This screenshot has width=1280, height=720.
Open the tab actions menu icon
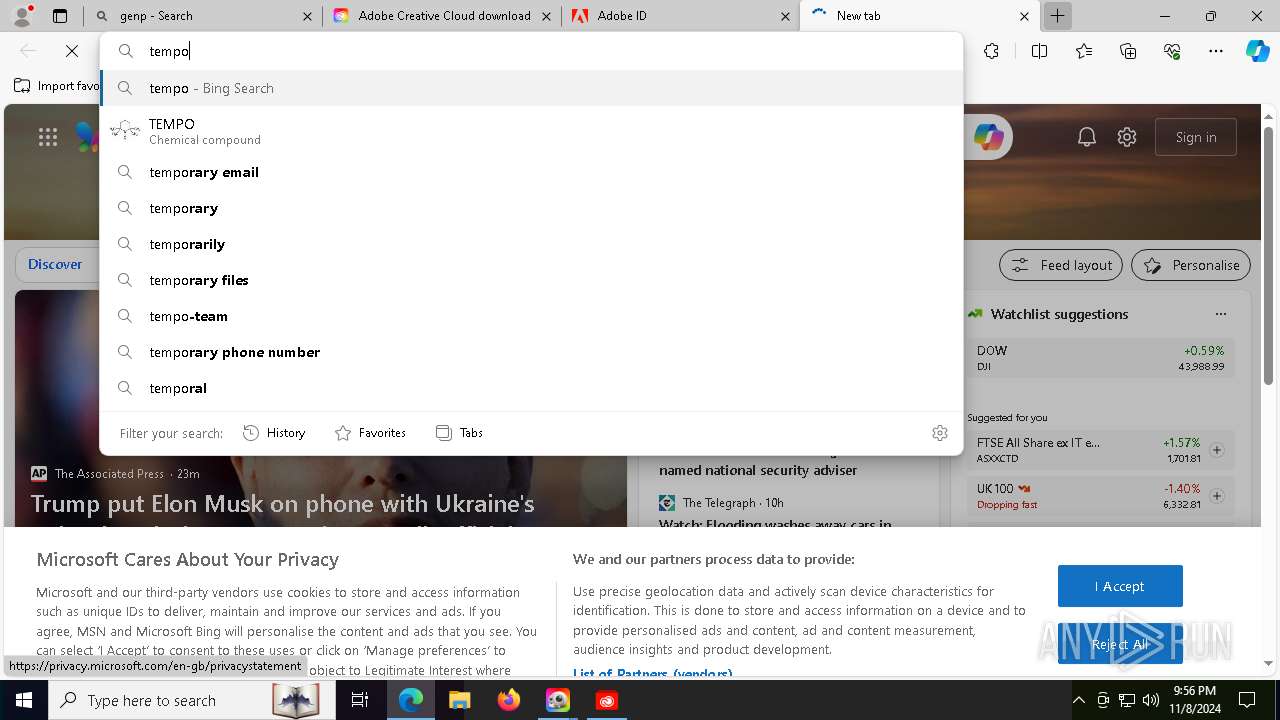[x=60, y=16]
